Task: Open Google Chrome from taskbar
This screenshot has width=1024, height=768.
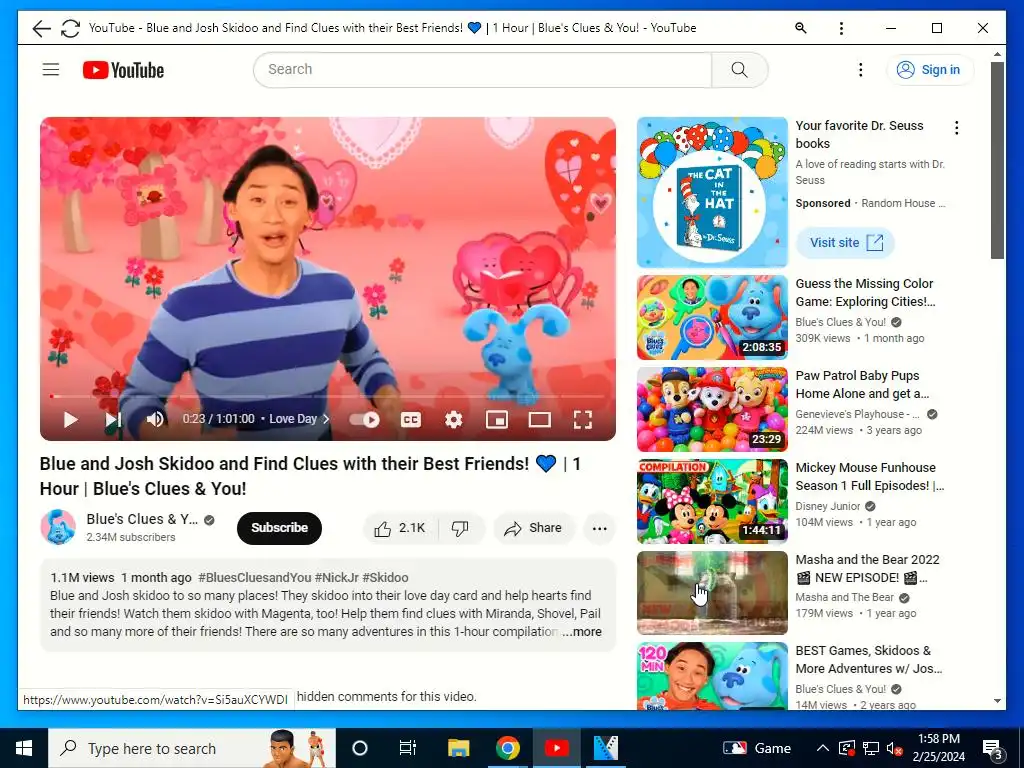Action: [x=507, y=748]
